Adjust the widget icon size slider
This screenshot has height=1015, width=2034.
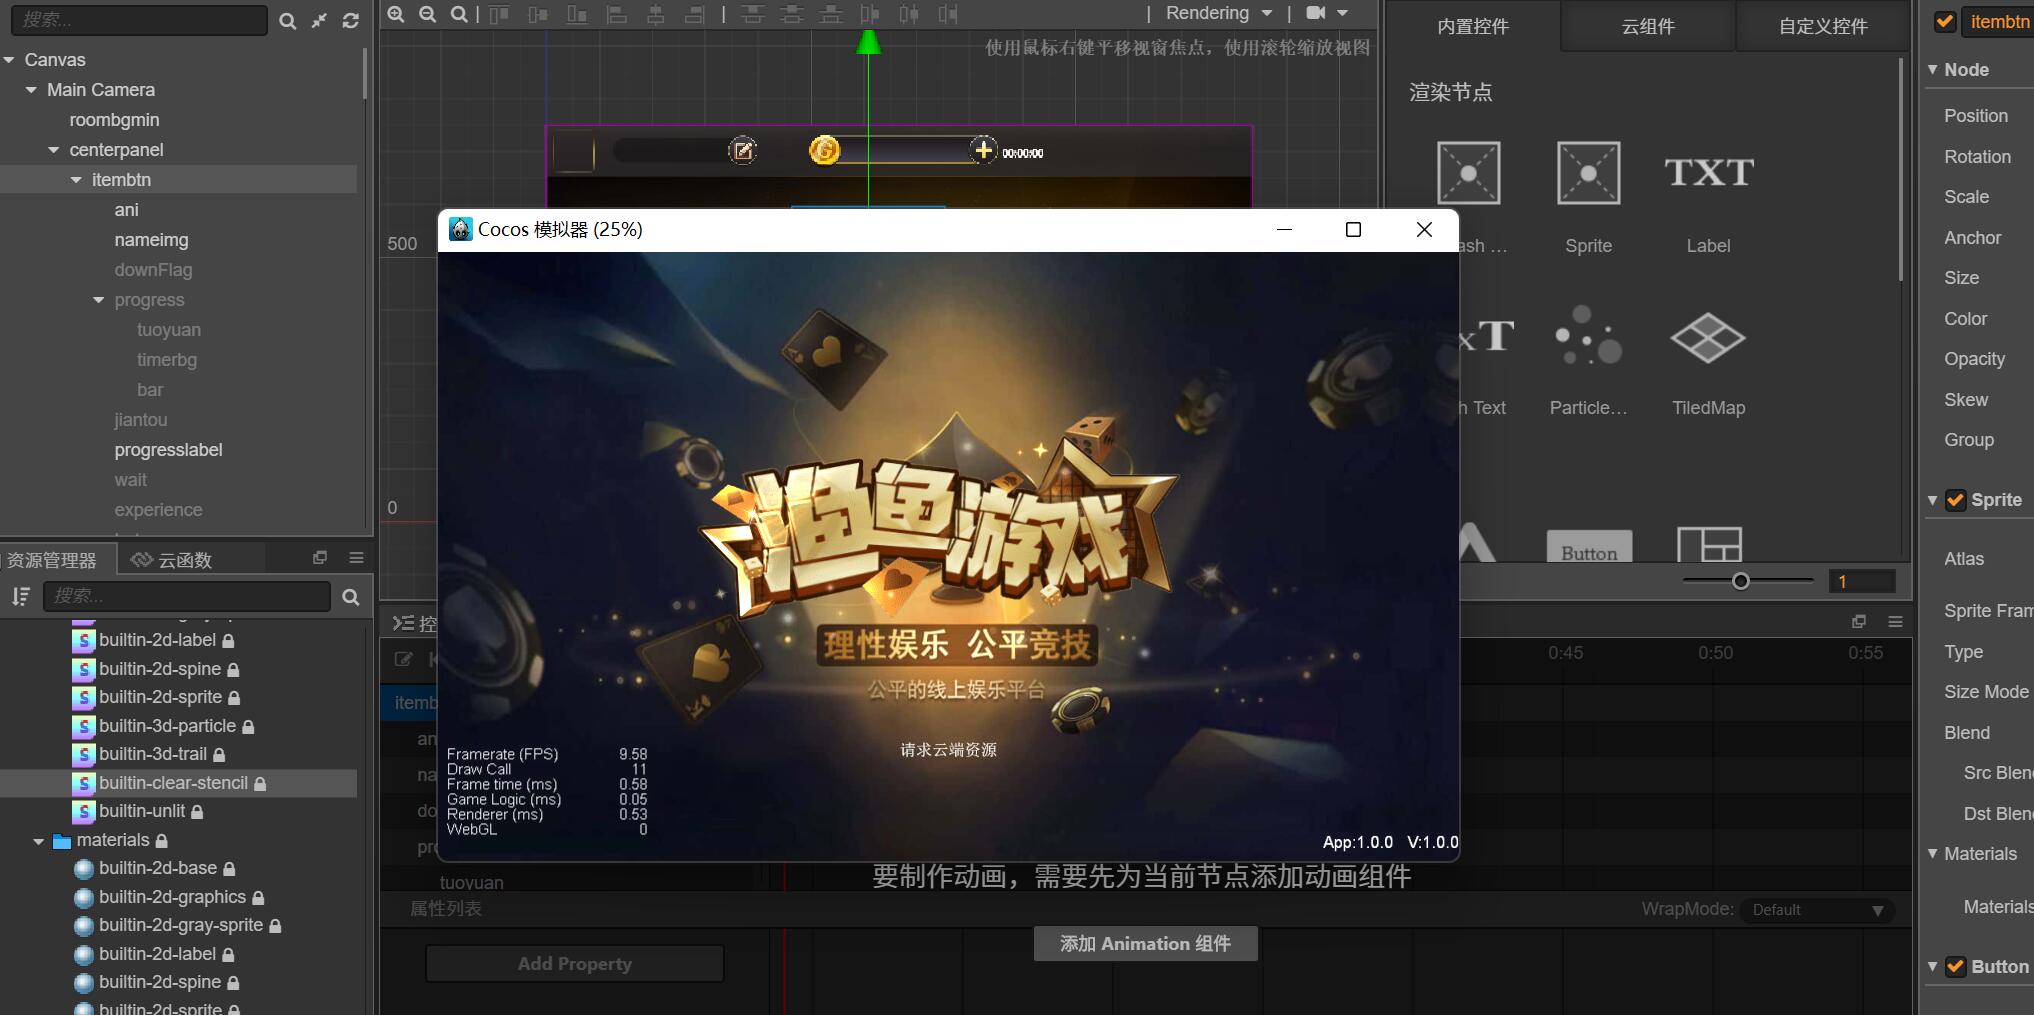point(1741,581)
